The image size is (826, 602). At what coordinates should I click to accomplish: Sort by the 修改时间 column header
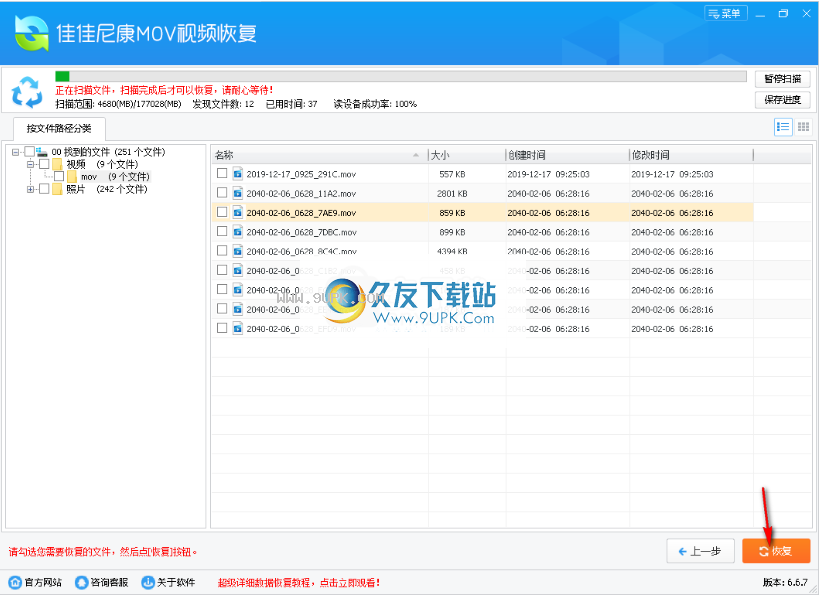click(691, 155)
